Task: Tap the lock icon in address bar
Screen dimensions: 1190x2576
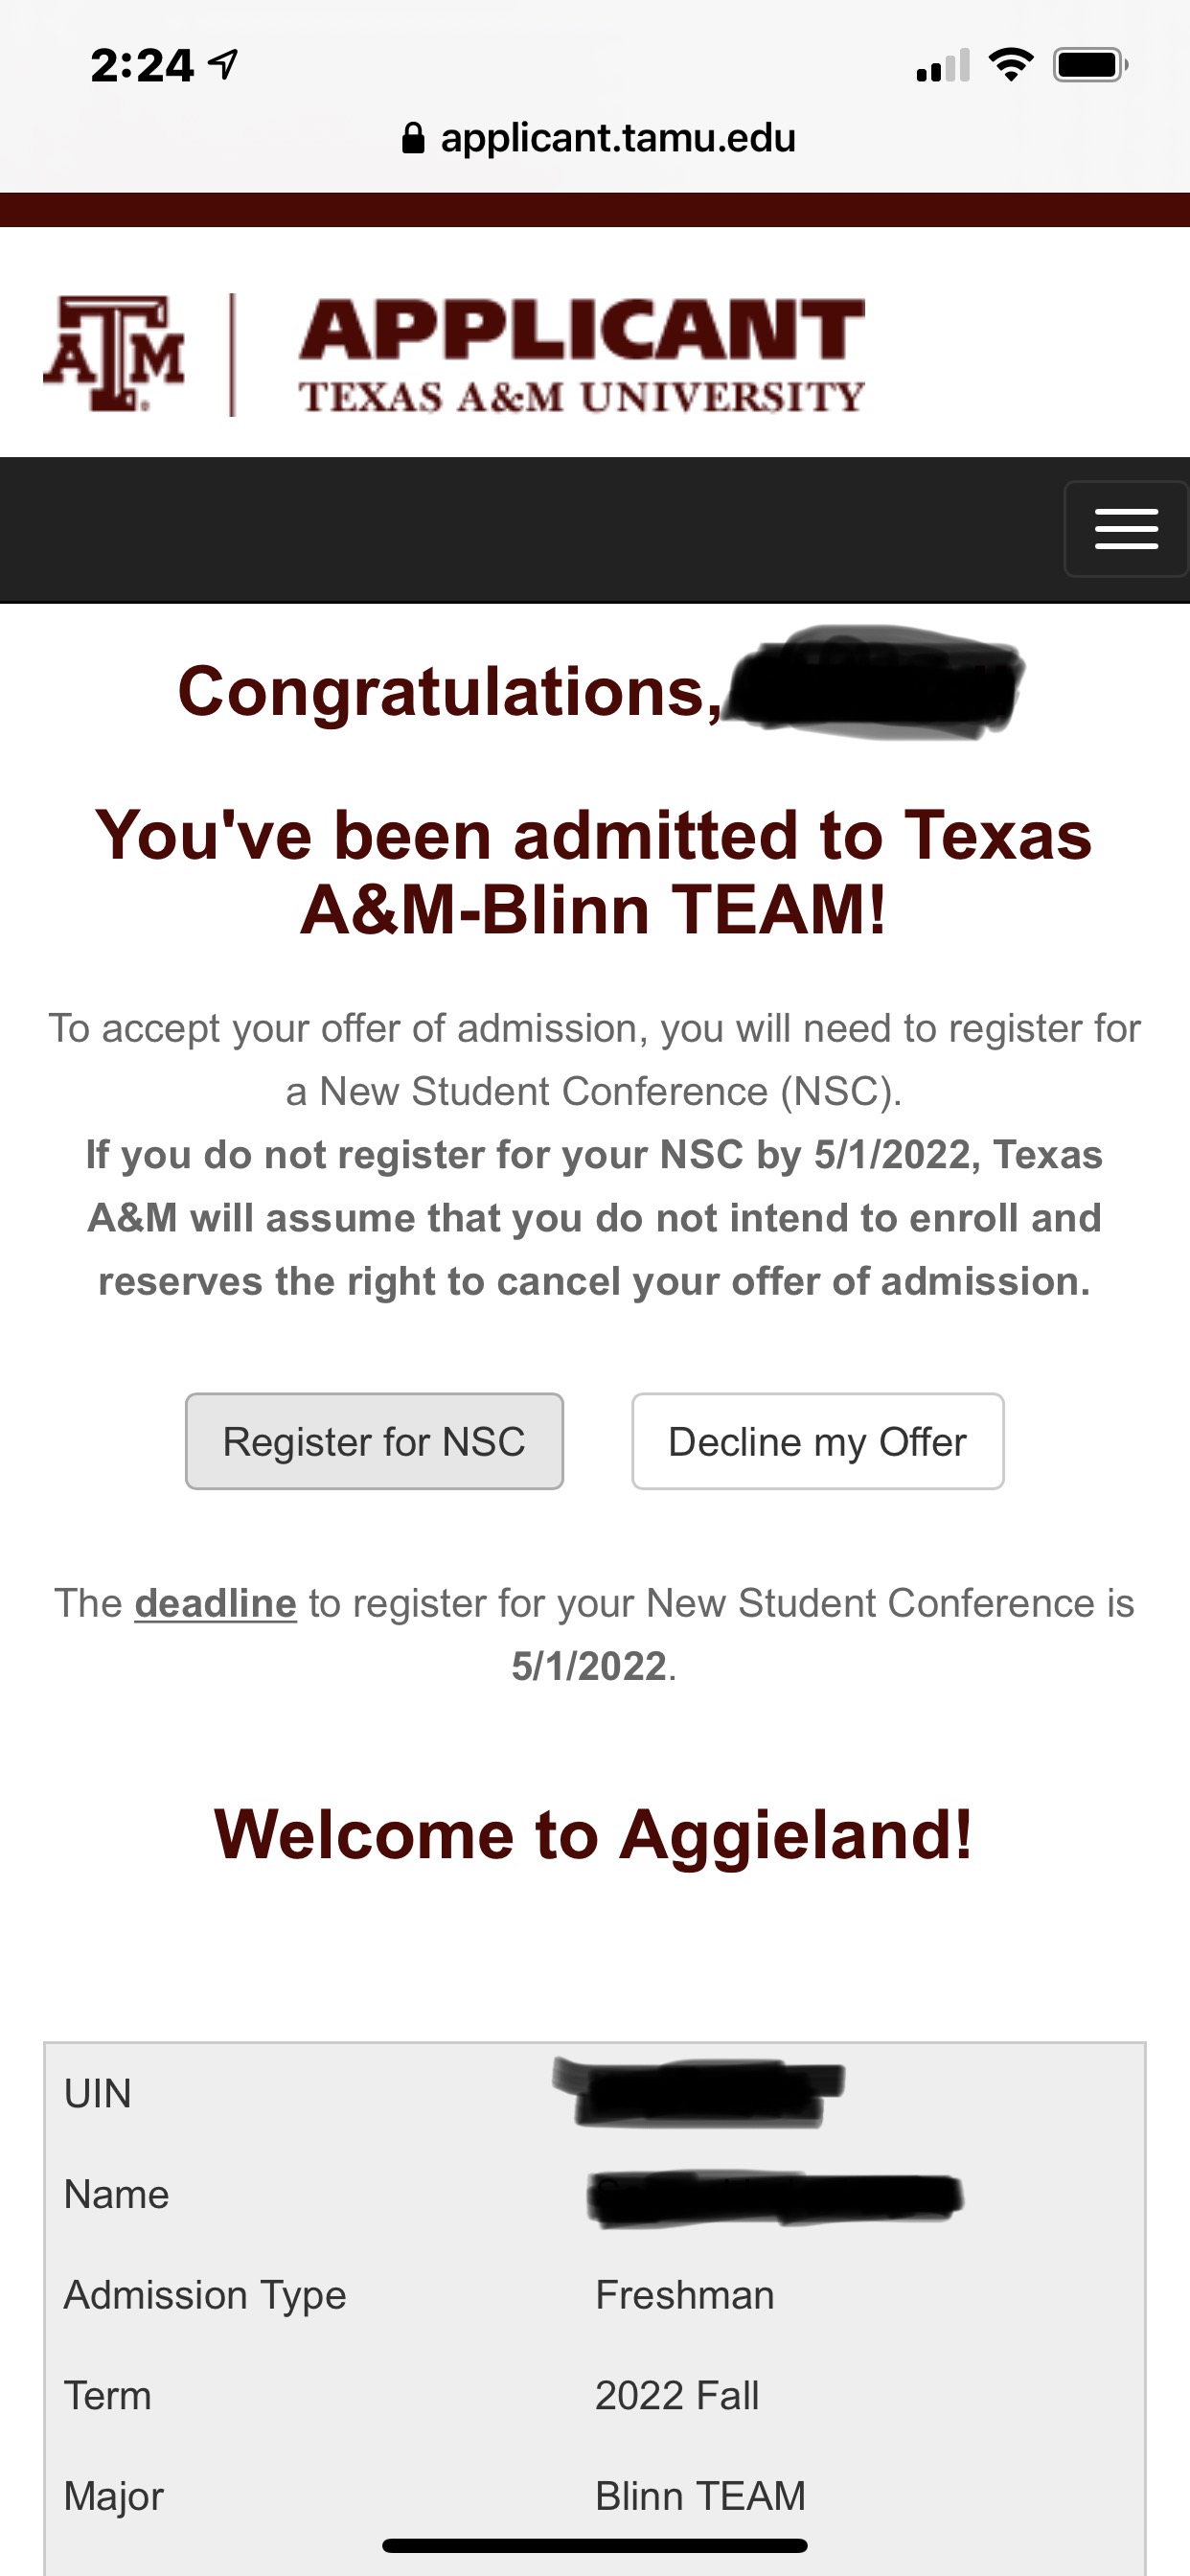Action: click(412, 138)
